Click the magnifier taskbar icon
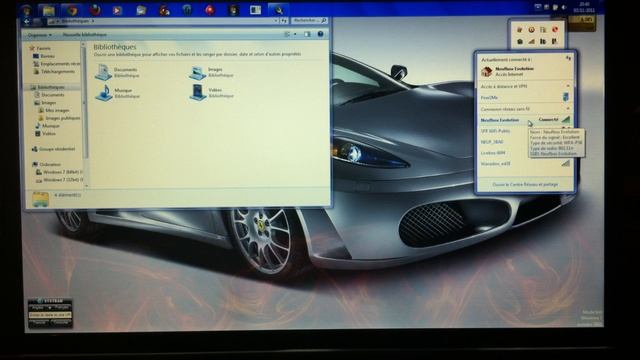The width and height of the screenshot is (640, 360). pos(279,10)
